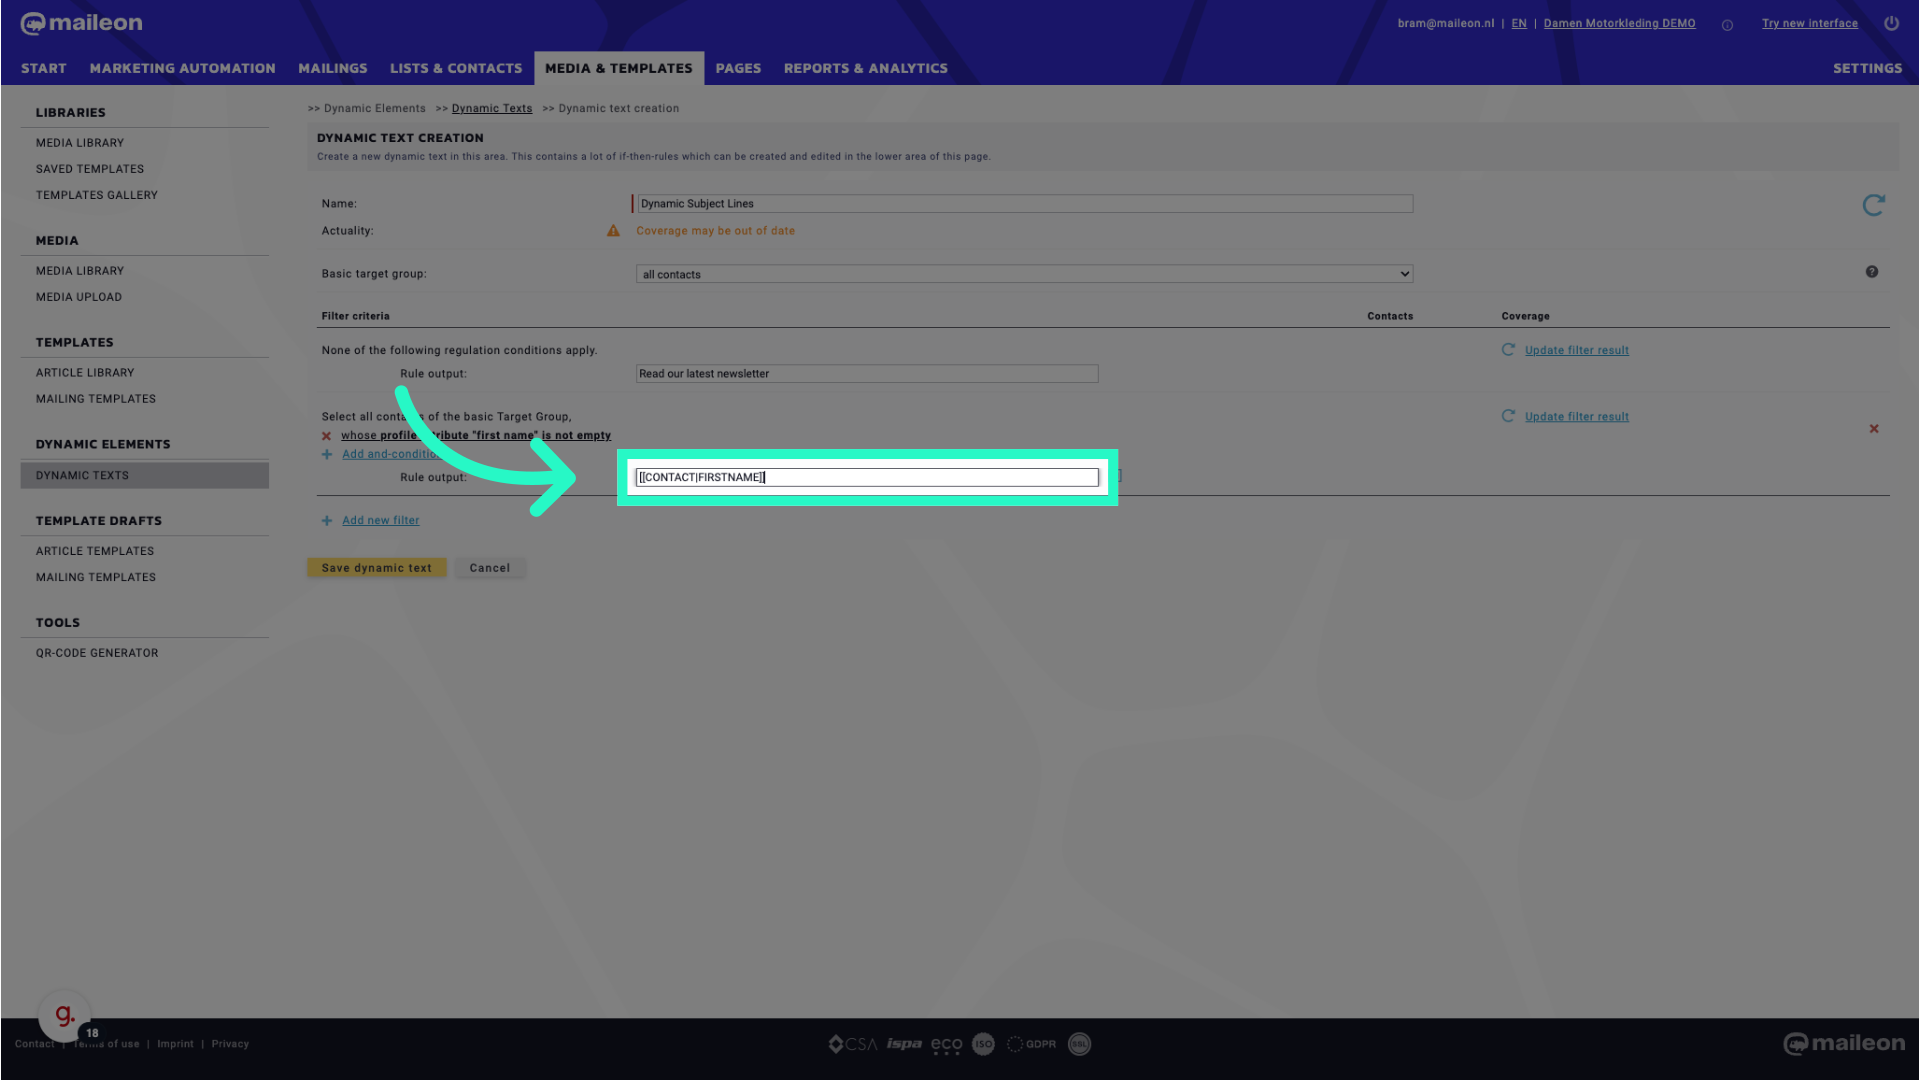Open REPORTS & ANALYTICS tab

click(x=866, y=68)
